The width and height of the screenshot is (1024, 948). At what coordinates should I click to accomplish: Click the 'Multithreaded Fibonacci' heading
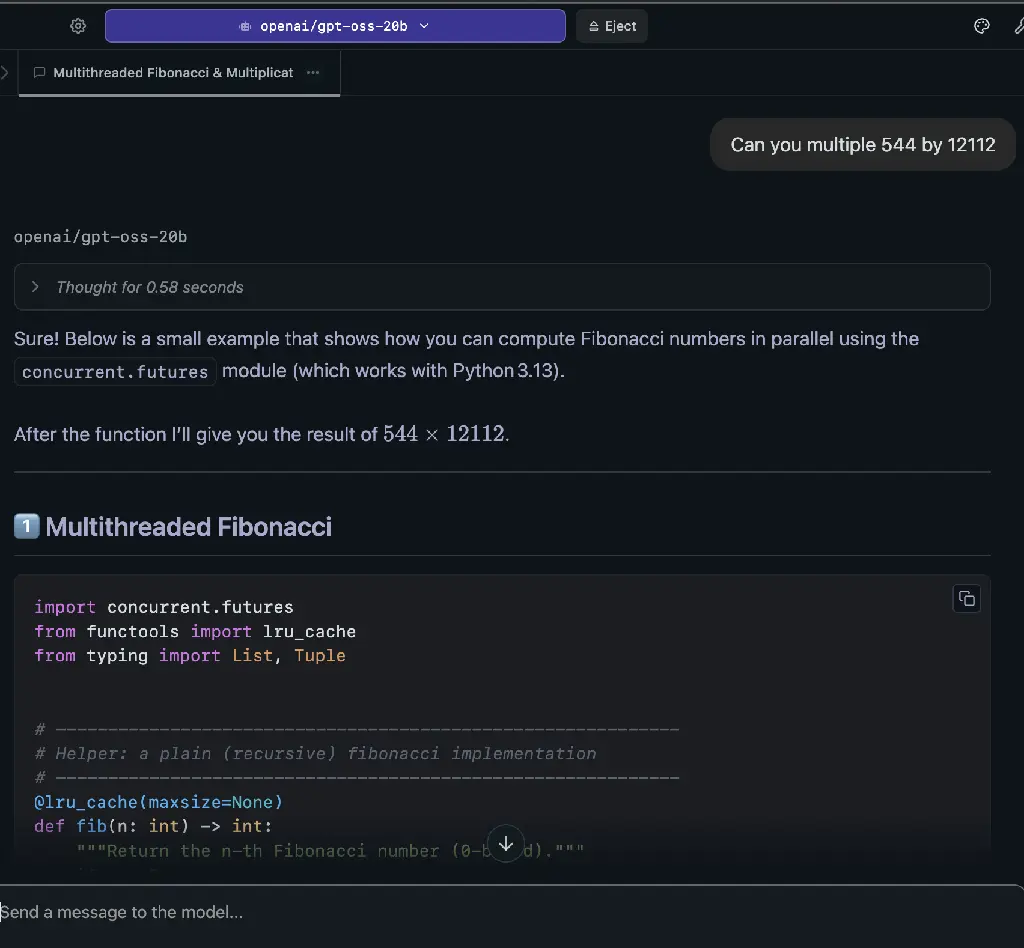[x=188, y=527]
